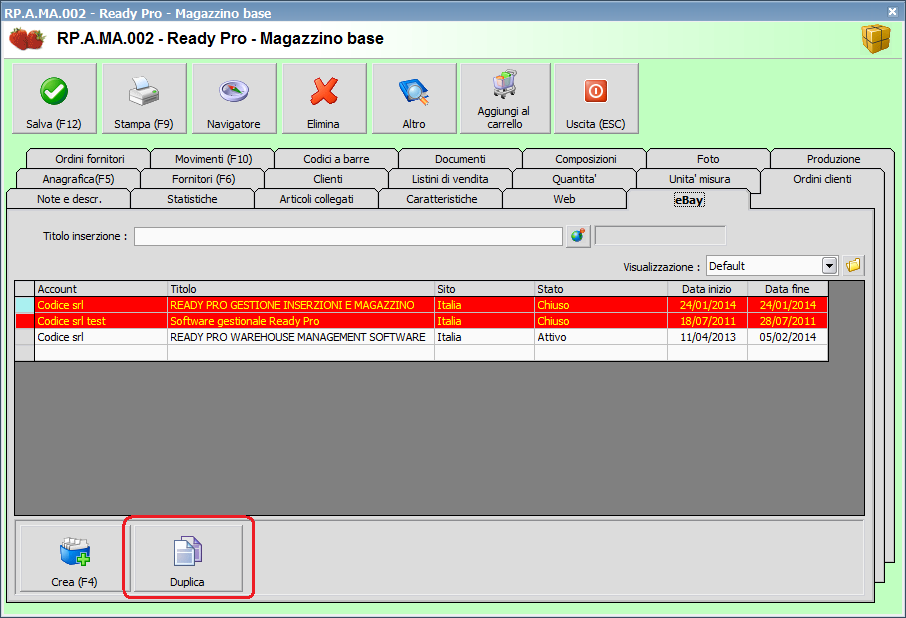The width and height of the screenshot is (906, 618).
Task: Click the red X Elimina button
Action: coord(324,99)
